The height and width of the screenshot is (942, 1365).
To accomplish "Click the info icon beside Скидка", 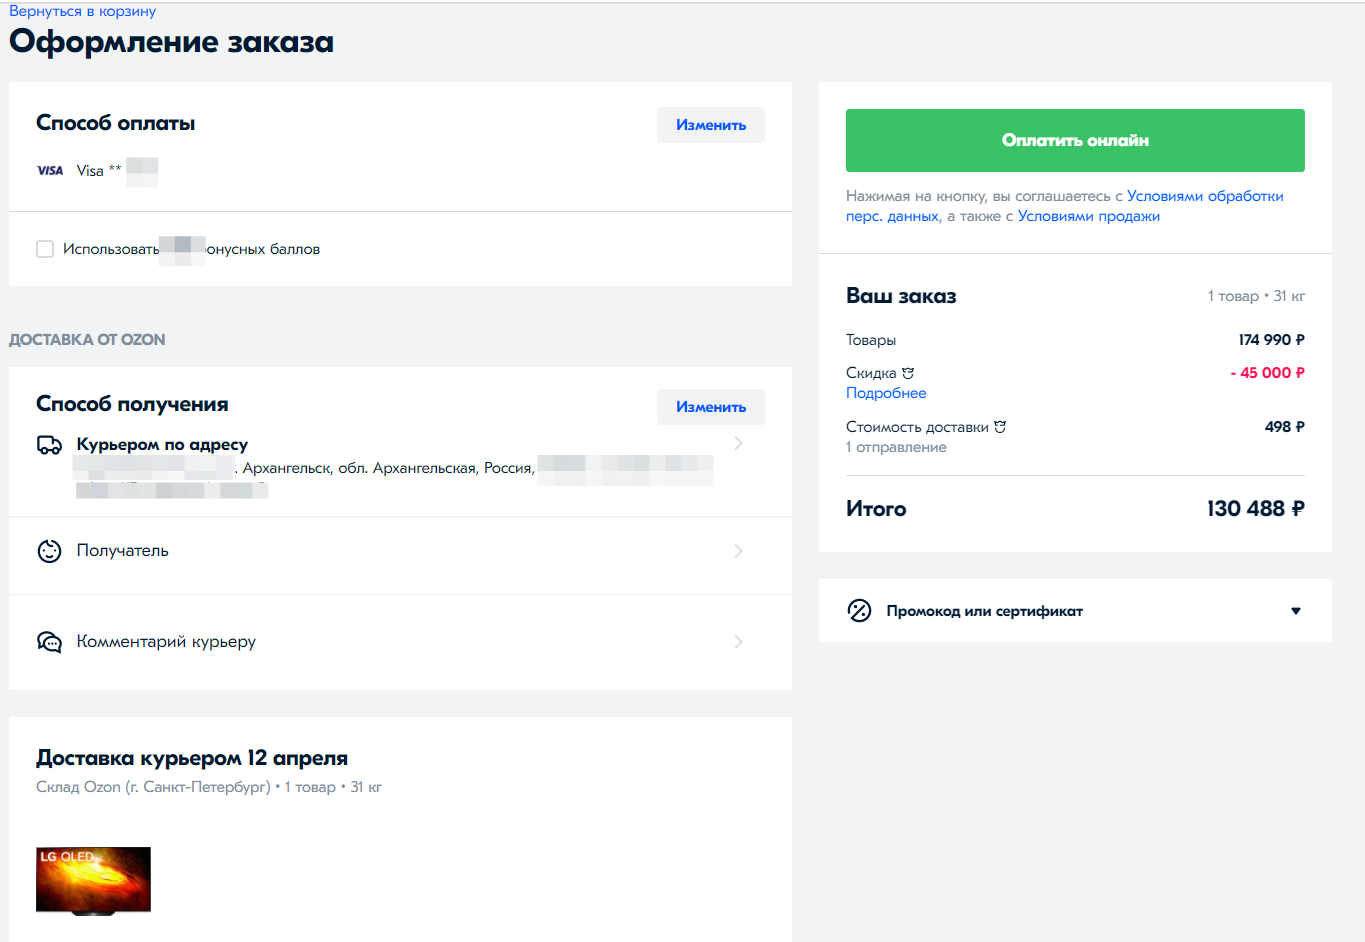I will [x=908, y=373].
